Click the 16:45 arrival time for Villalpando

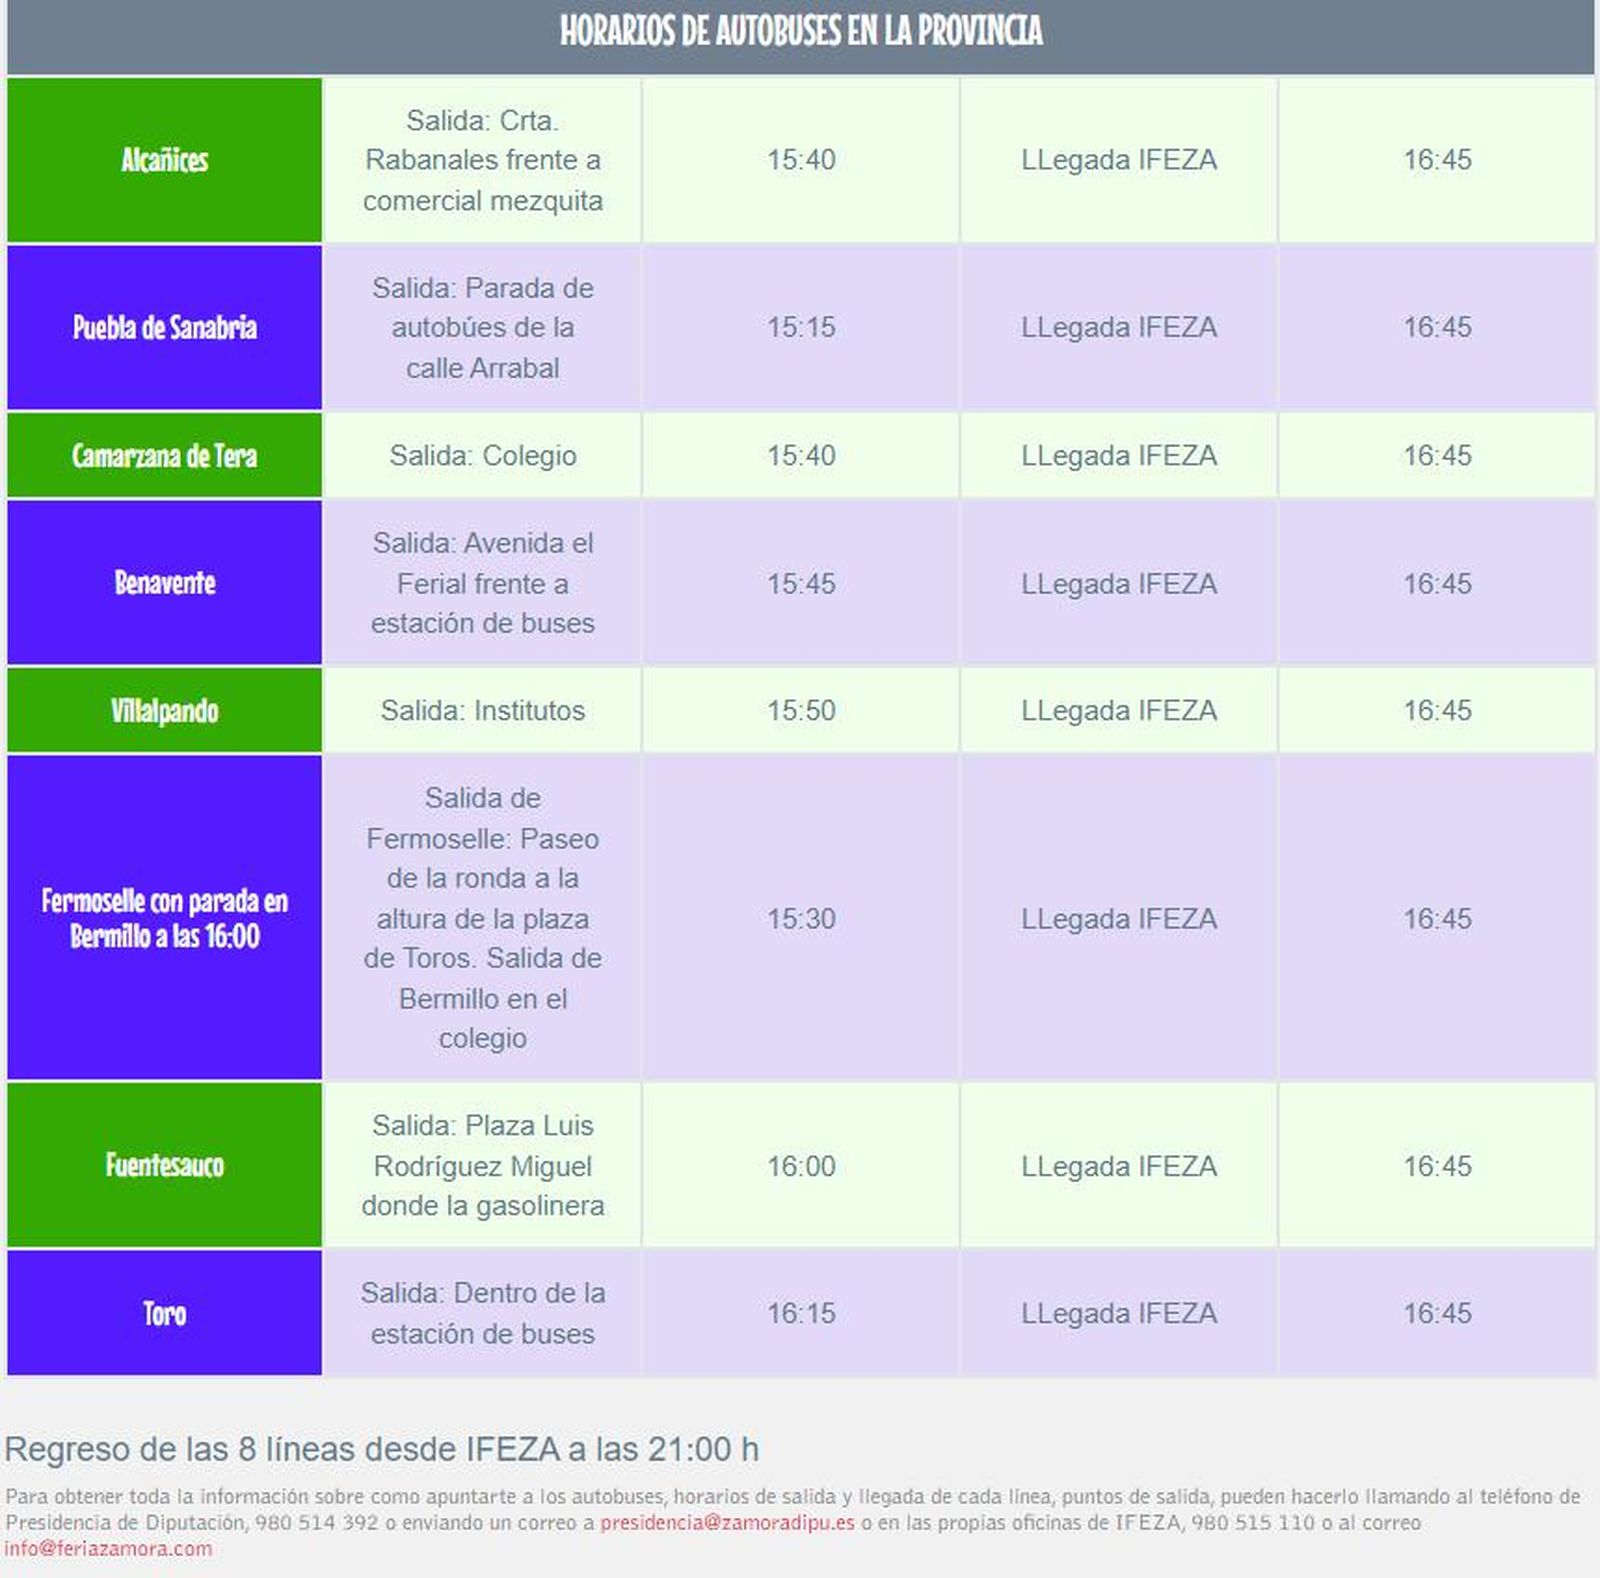[1437, 711]
